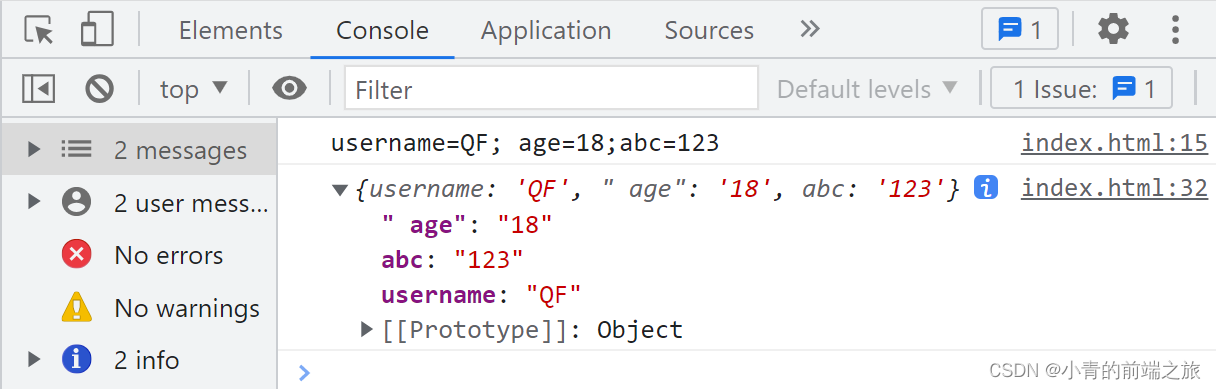Viewport: 1216px width, 389px height.
Task: Click the messages badge button showing 1
Action: click(1019, 30)
